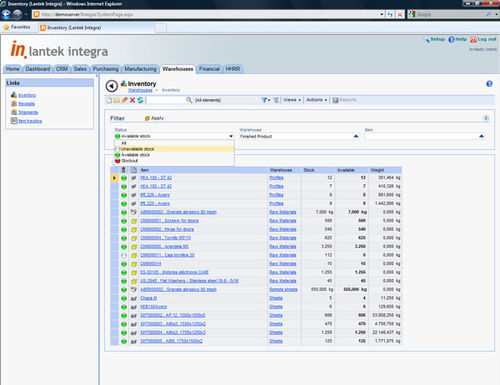This screenshot has height=385, width=500.
Task: Click the Warehouses breadcrumb link
Action: pyautogui.click(x=140, y=90)
